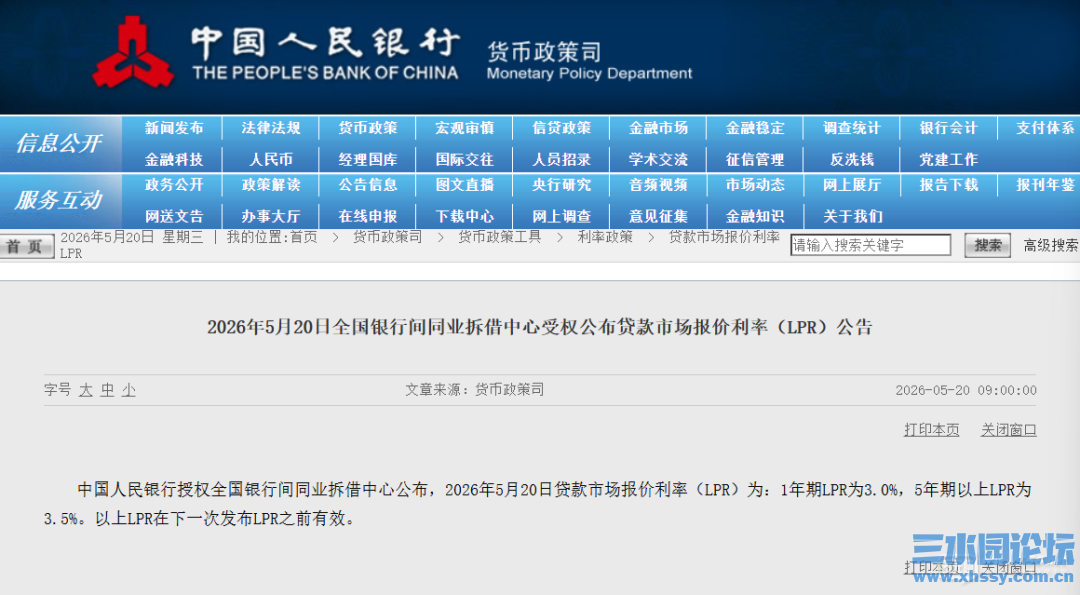The image size is (1080, 595).
Task: Open 金融市场 navigation item
Action: pos(658,128)
